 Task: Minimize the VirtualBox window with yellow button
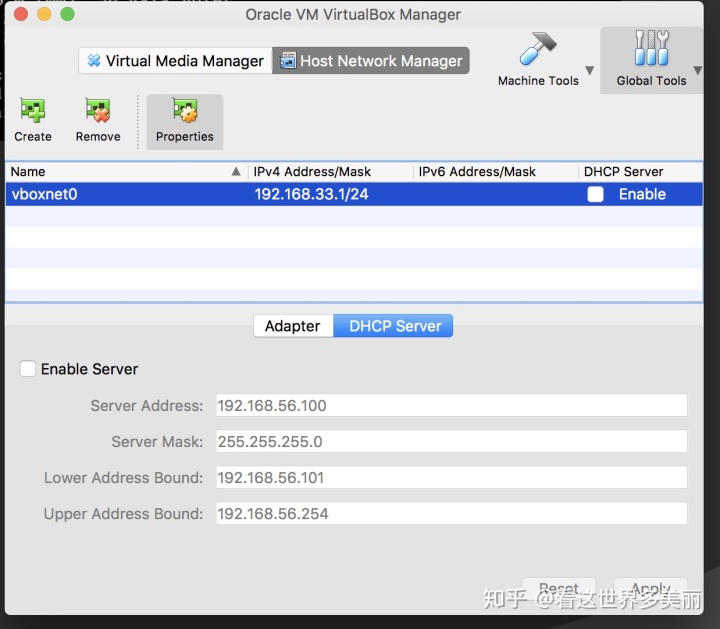pos(44,14)
